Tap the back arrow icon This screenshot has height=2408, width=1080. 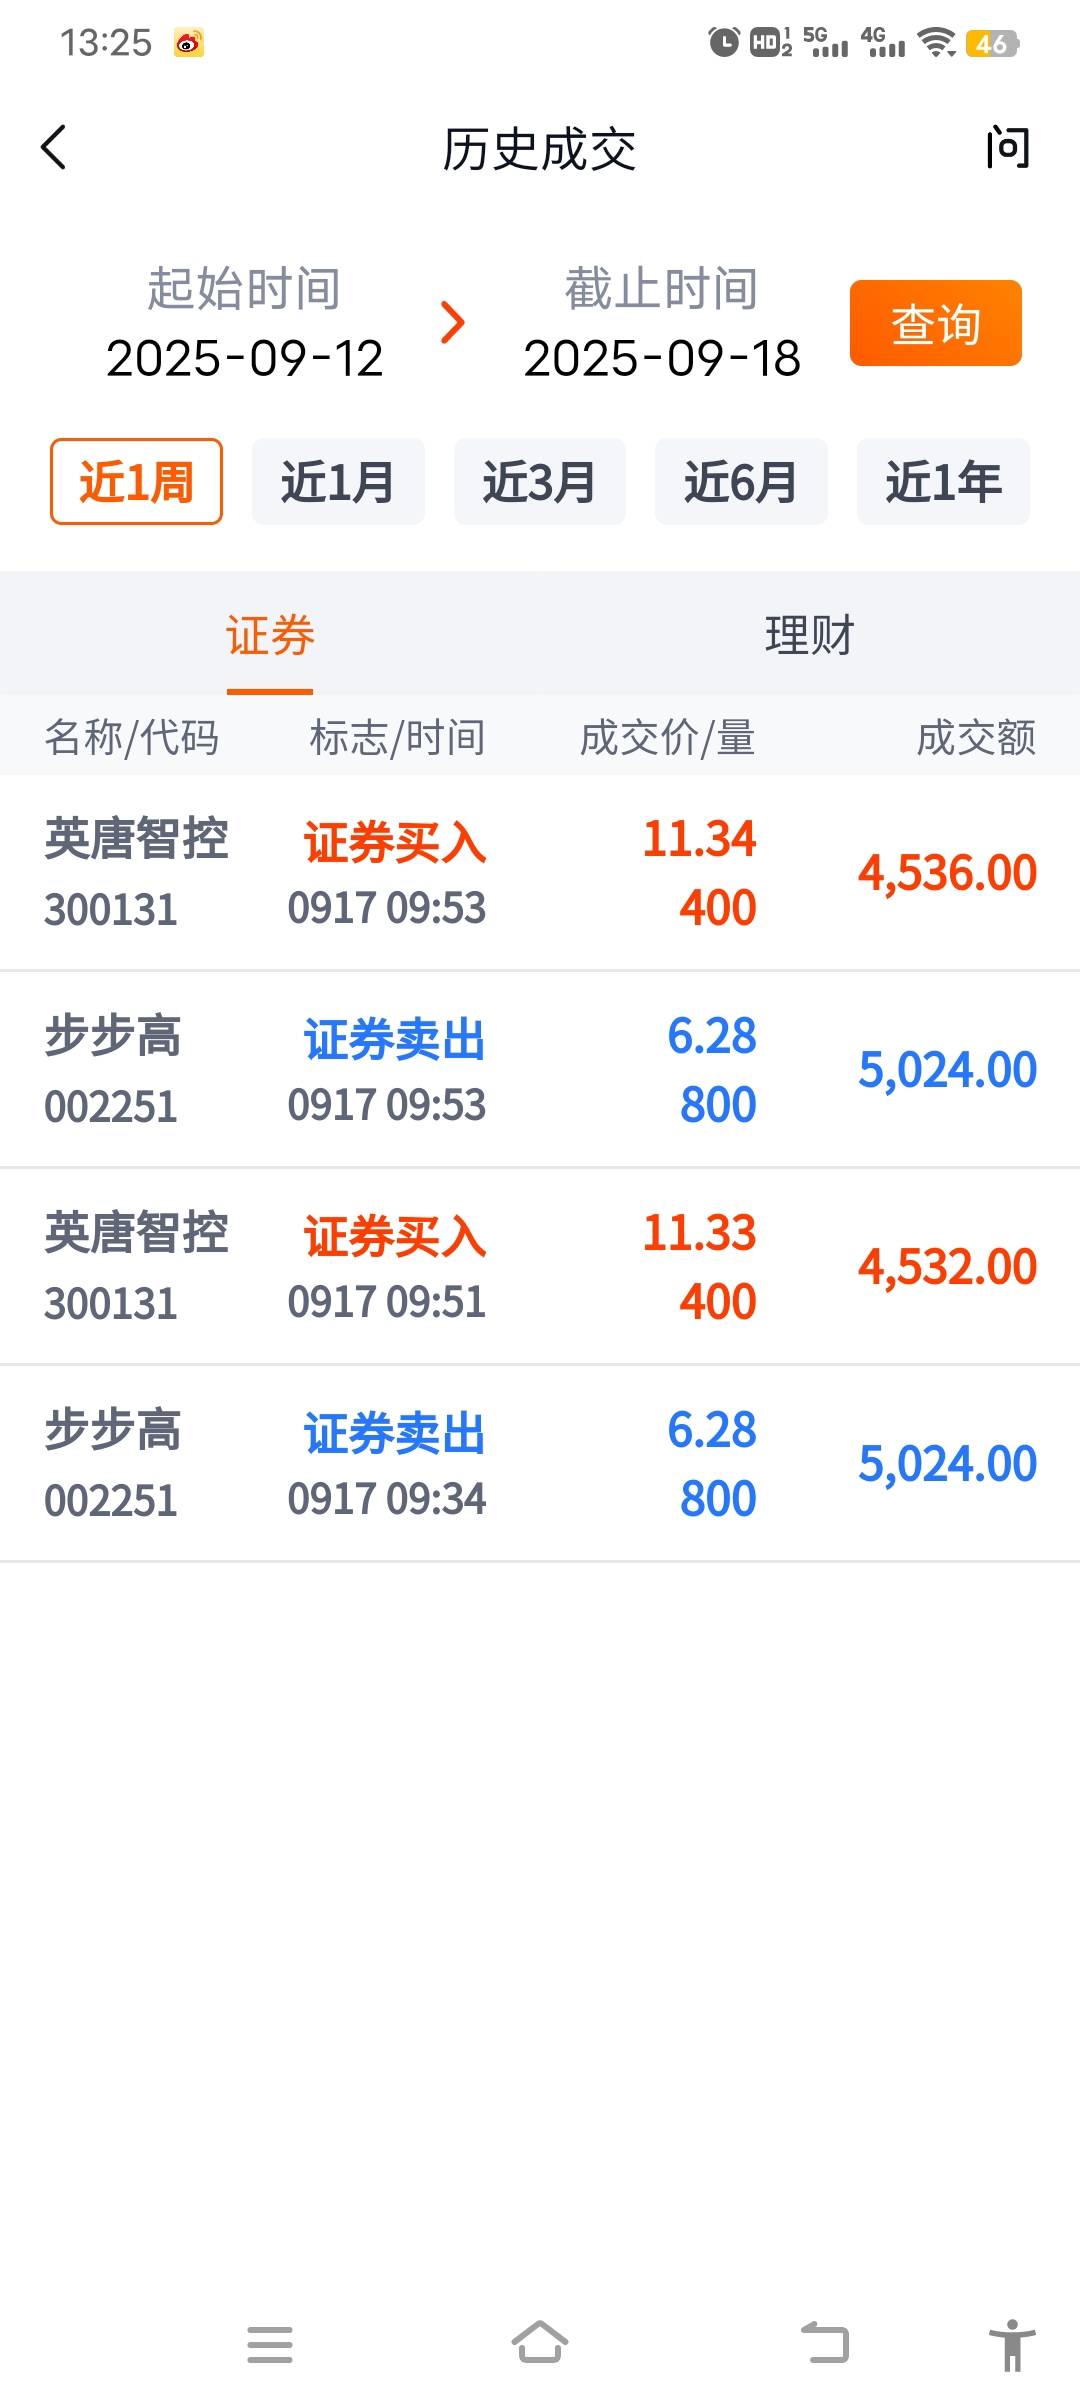54,148
